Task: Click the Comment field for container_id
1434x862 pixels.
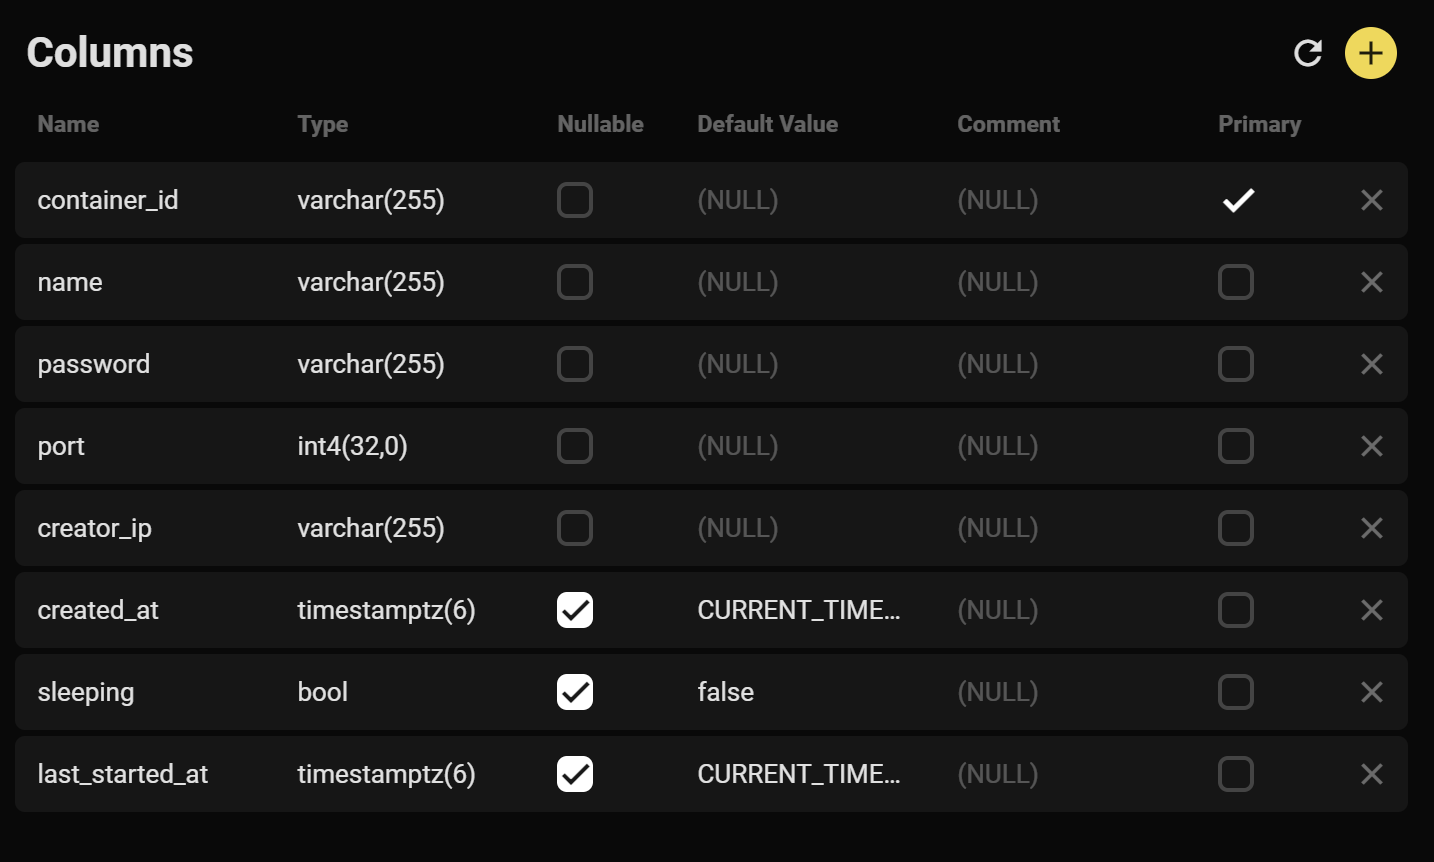Action: (998, 200)
